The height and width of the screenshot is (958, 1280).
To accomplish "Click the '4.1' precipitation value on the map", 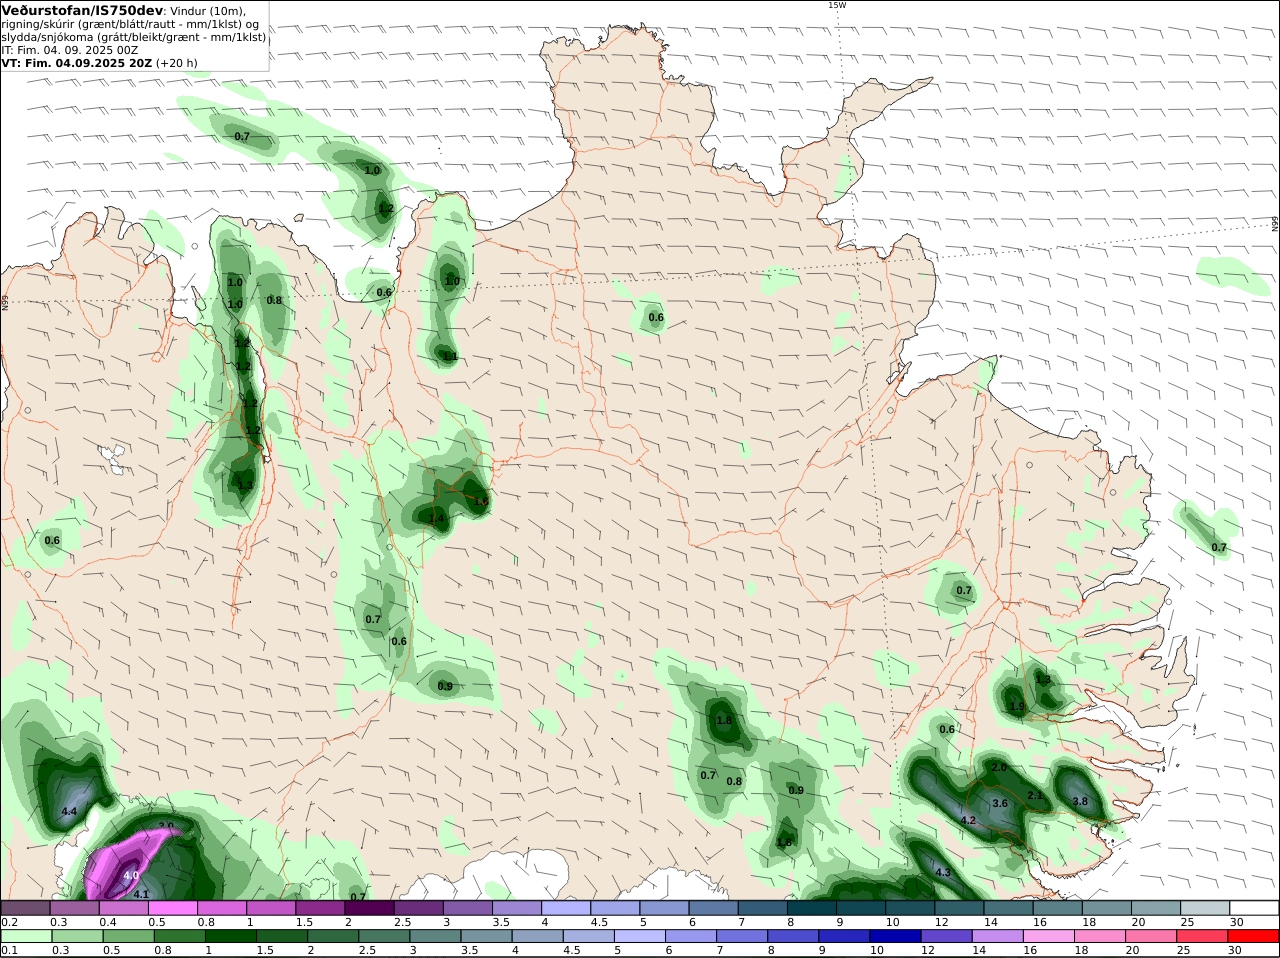I will point(141,895).
